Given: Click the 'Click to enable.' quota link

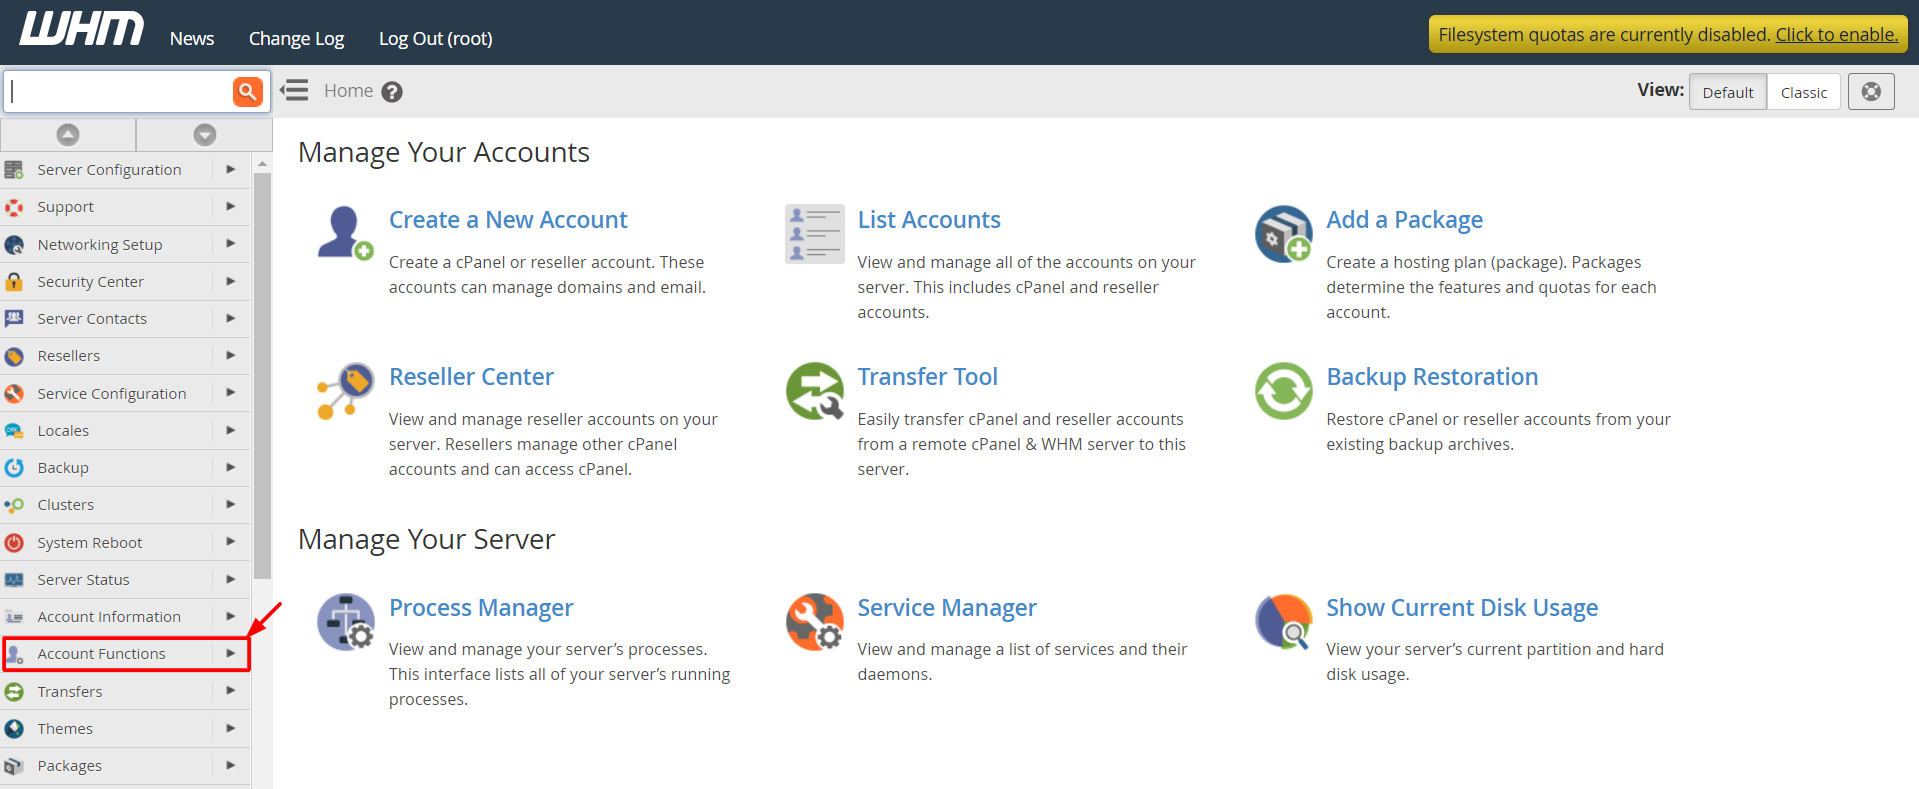Looking at the screenshot, I should pyautogui.click(x=1836, y=35).
